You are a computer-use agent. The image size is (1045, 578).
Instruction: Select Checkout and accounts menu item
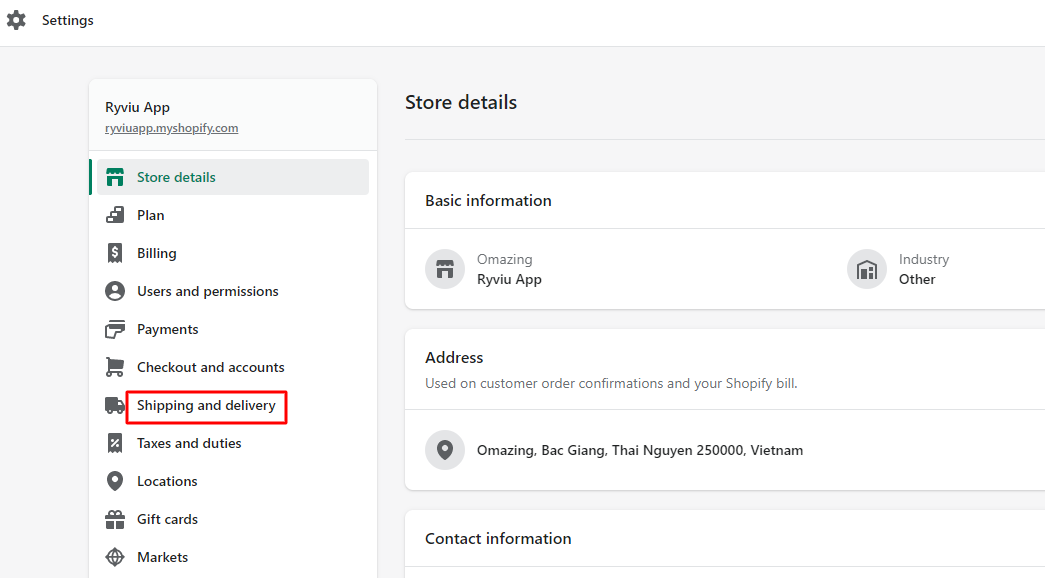(210, 367)
